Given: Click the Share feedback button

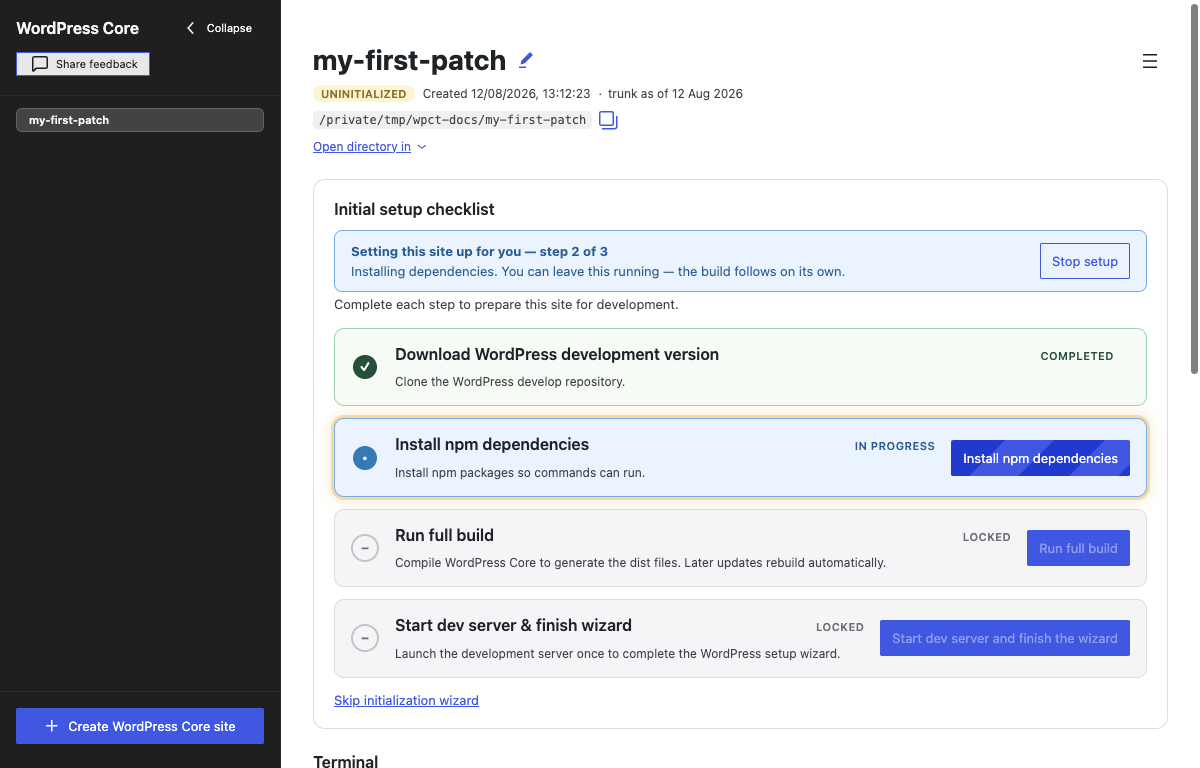Looking at the screenshot, I should [x=83, y=64].
